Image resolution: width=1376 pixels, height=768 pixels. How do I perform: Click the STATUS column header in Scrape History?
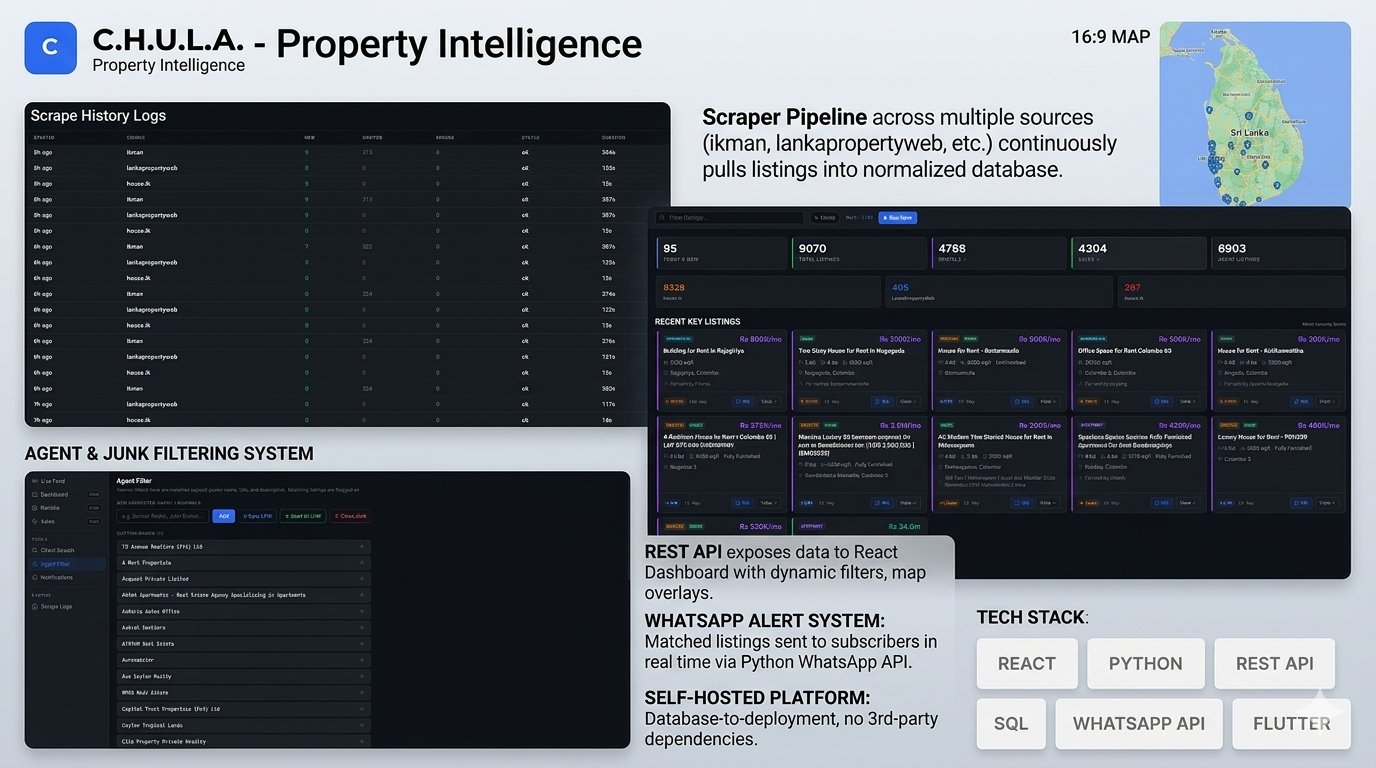[x=530, y=137]
